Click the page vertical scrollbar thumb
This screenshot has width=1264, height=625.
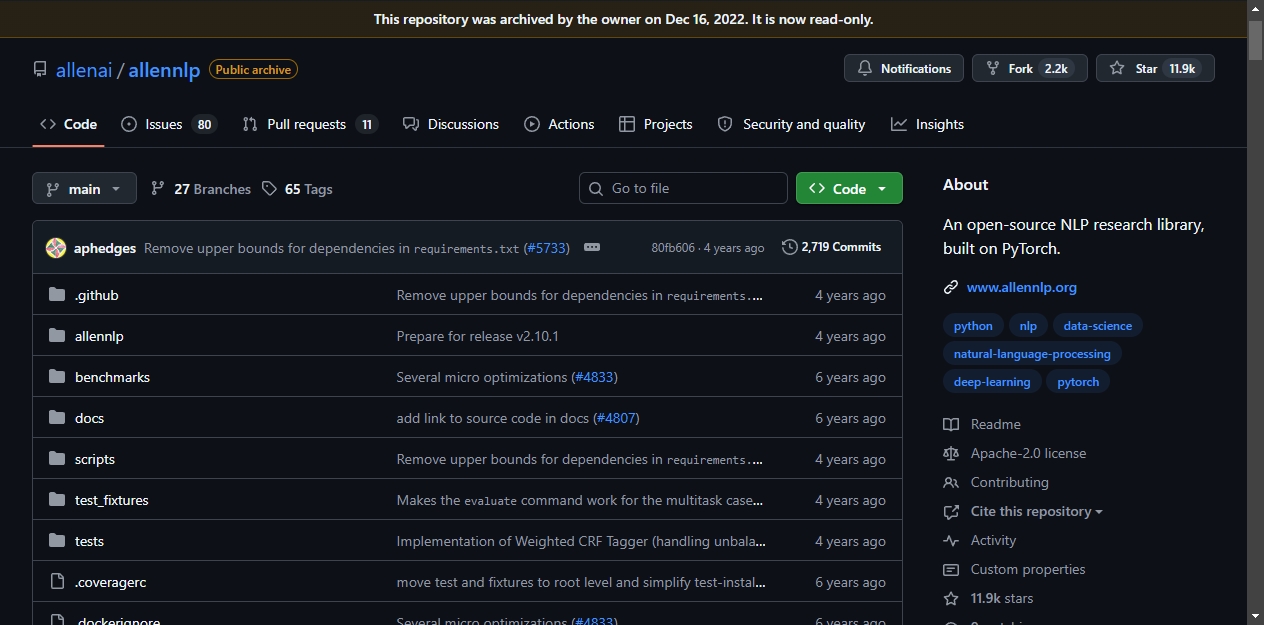(1255, 40)
